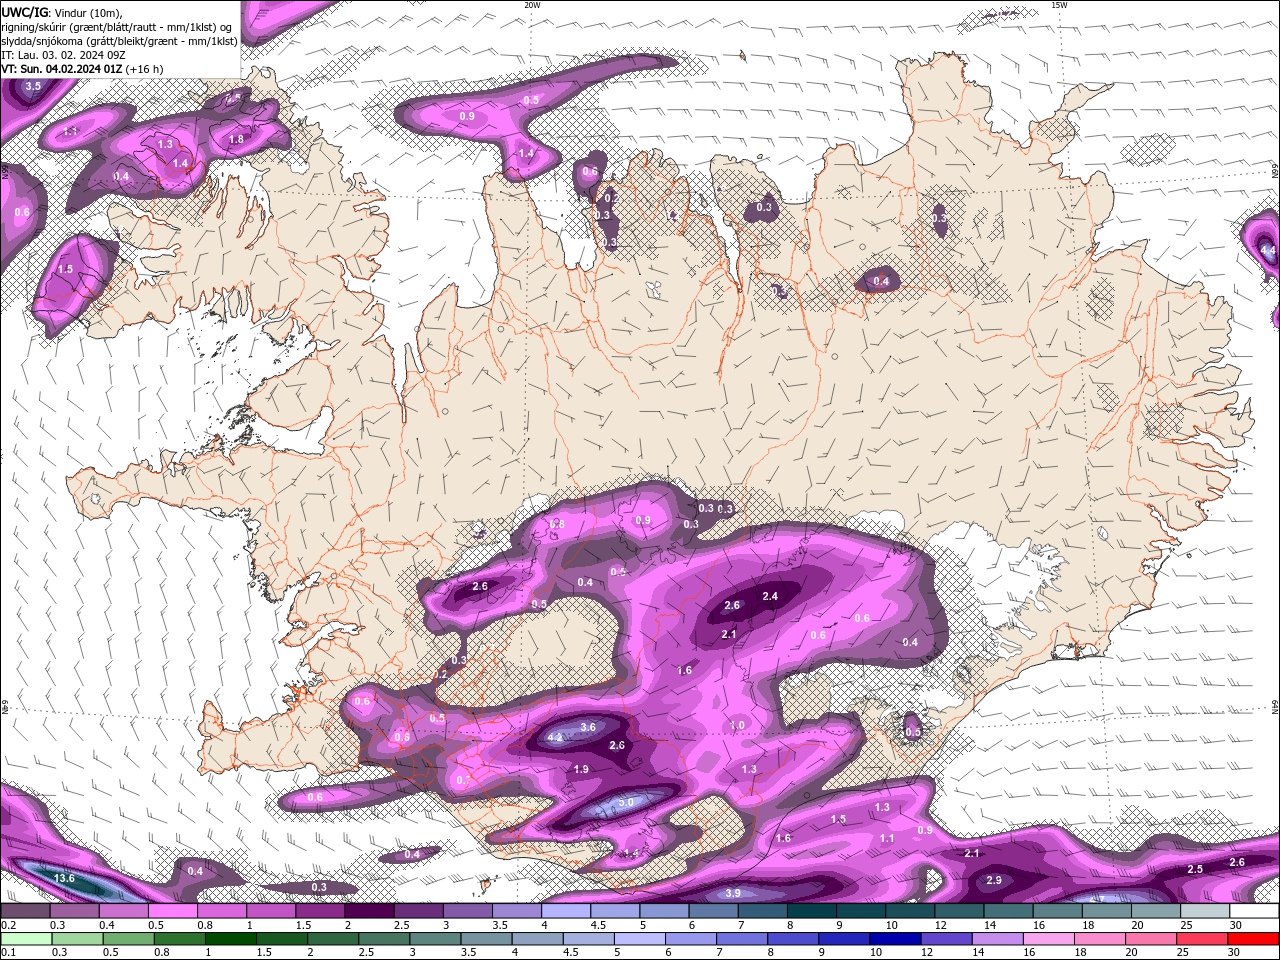Pick the lavender swatch at rain scale 14
Viewport: 1280px width, 960px height.
coord(997,938)
